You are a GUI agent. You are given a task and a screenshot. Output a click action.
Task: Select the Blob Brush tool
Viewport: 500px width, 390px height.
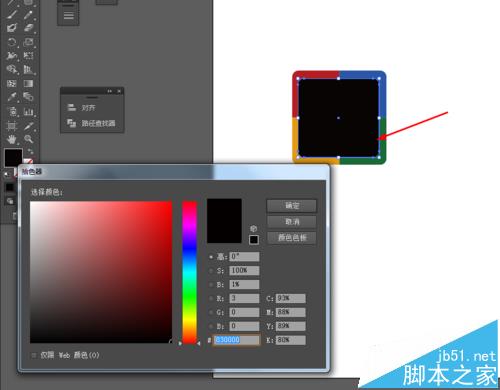point(12,28)
